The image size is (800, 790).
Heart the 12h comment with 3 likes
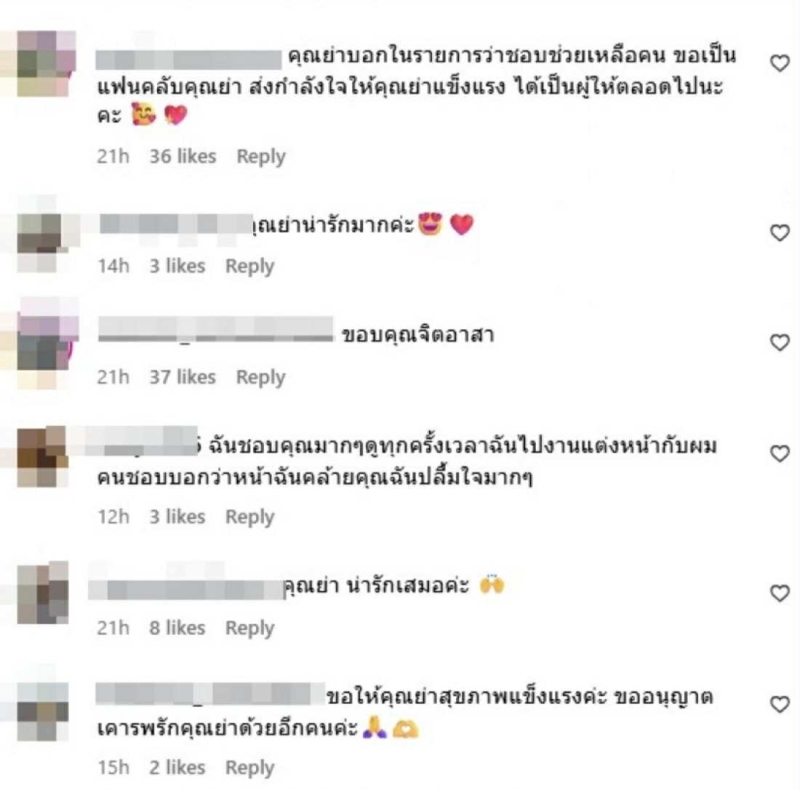coord(779,453)
